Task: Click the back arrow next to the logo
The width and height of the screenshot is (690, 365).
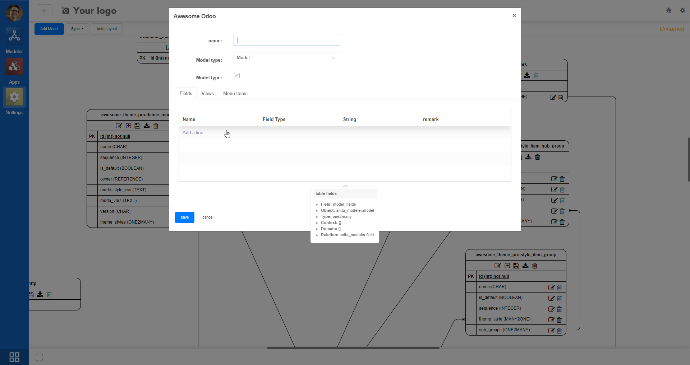Action: tap(44, 11)
